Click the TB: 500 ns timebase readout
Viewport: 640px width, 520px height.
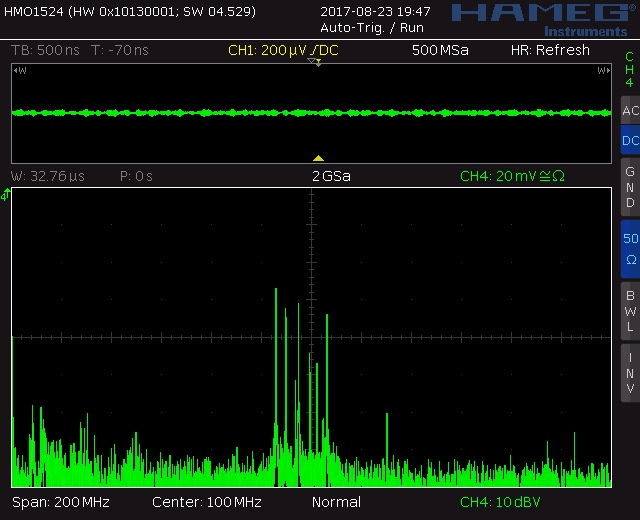pos(43,50)
